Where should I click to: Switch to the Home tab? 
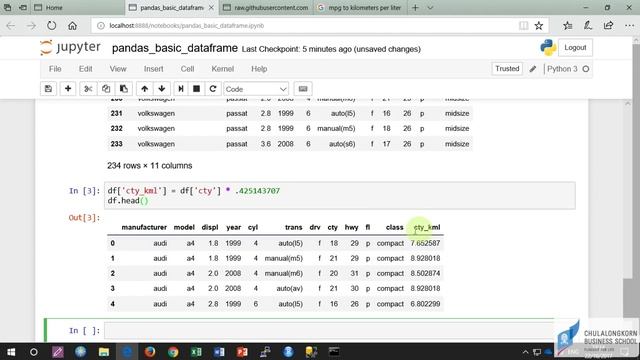click(x=78, y=7)
